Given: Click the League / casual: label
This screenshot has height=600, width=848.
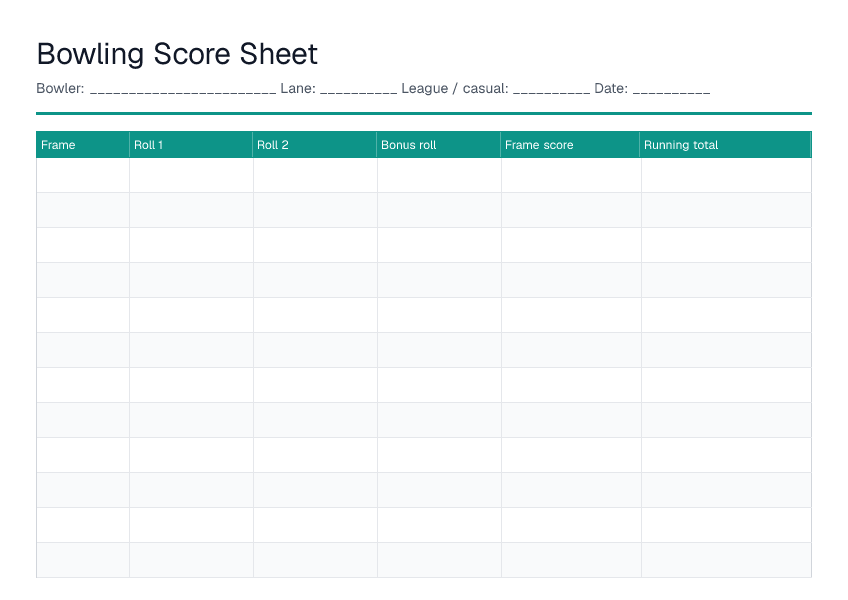Looking at the screenshot, I should pyautogui.click(x=455, y=89).
